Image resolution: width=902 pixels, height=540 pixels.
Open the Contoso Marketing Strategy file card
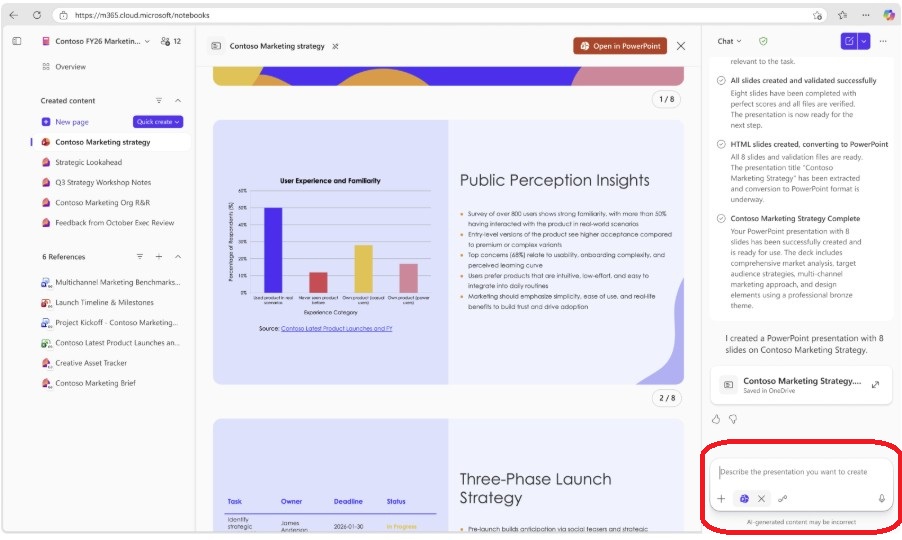click(x=801, y=385)
